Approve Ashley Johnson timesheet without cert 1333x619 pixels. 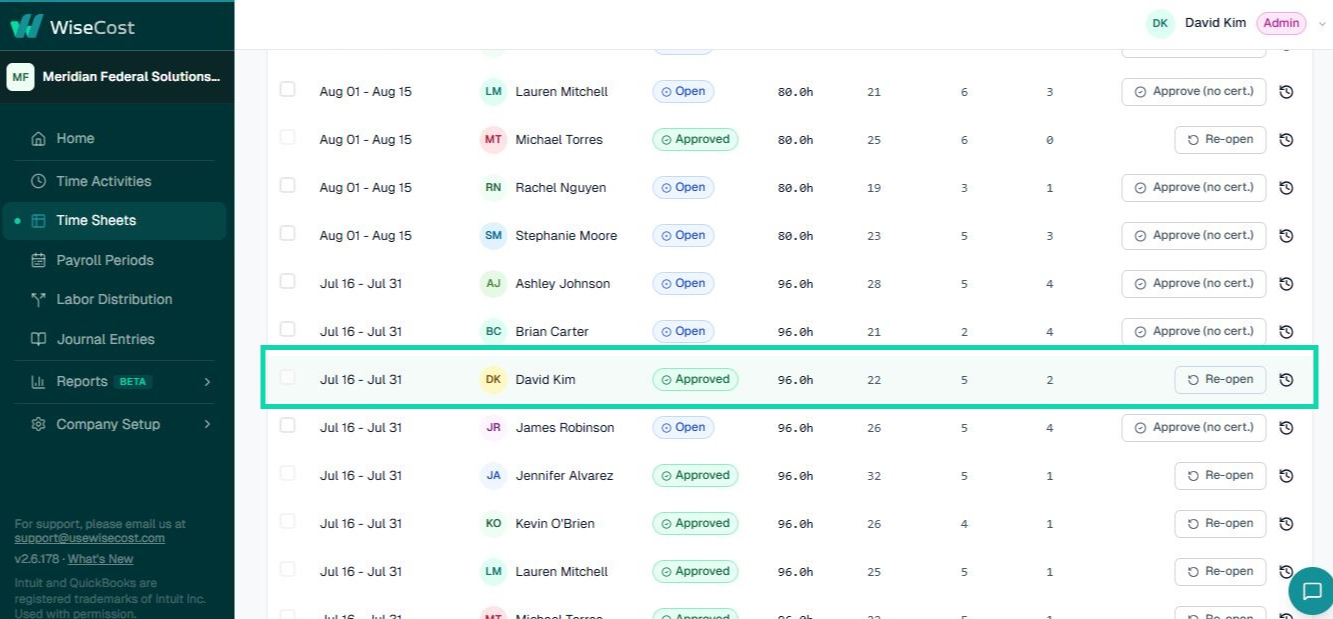coord(1194,283)
